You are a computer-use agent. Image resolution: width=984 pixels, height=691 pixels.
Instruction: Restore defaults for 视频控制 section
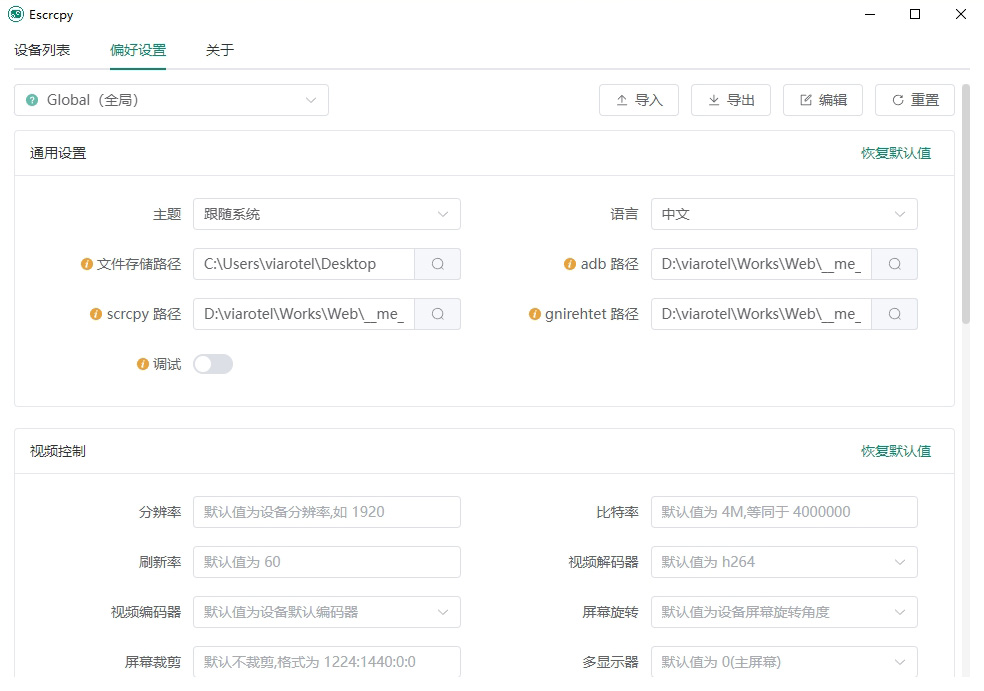click(896, 451)
